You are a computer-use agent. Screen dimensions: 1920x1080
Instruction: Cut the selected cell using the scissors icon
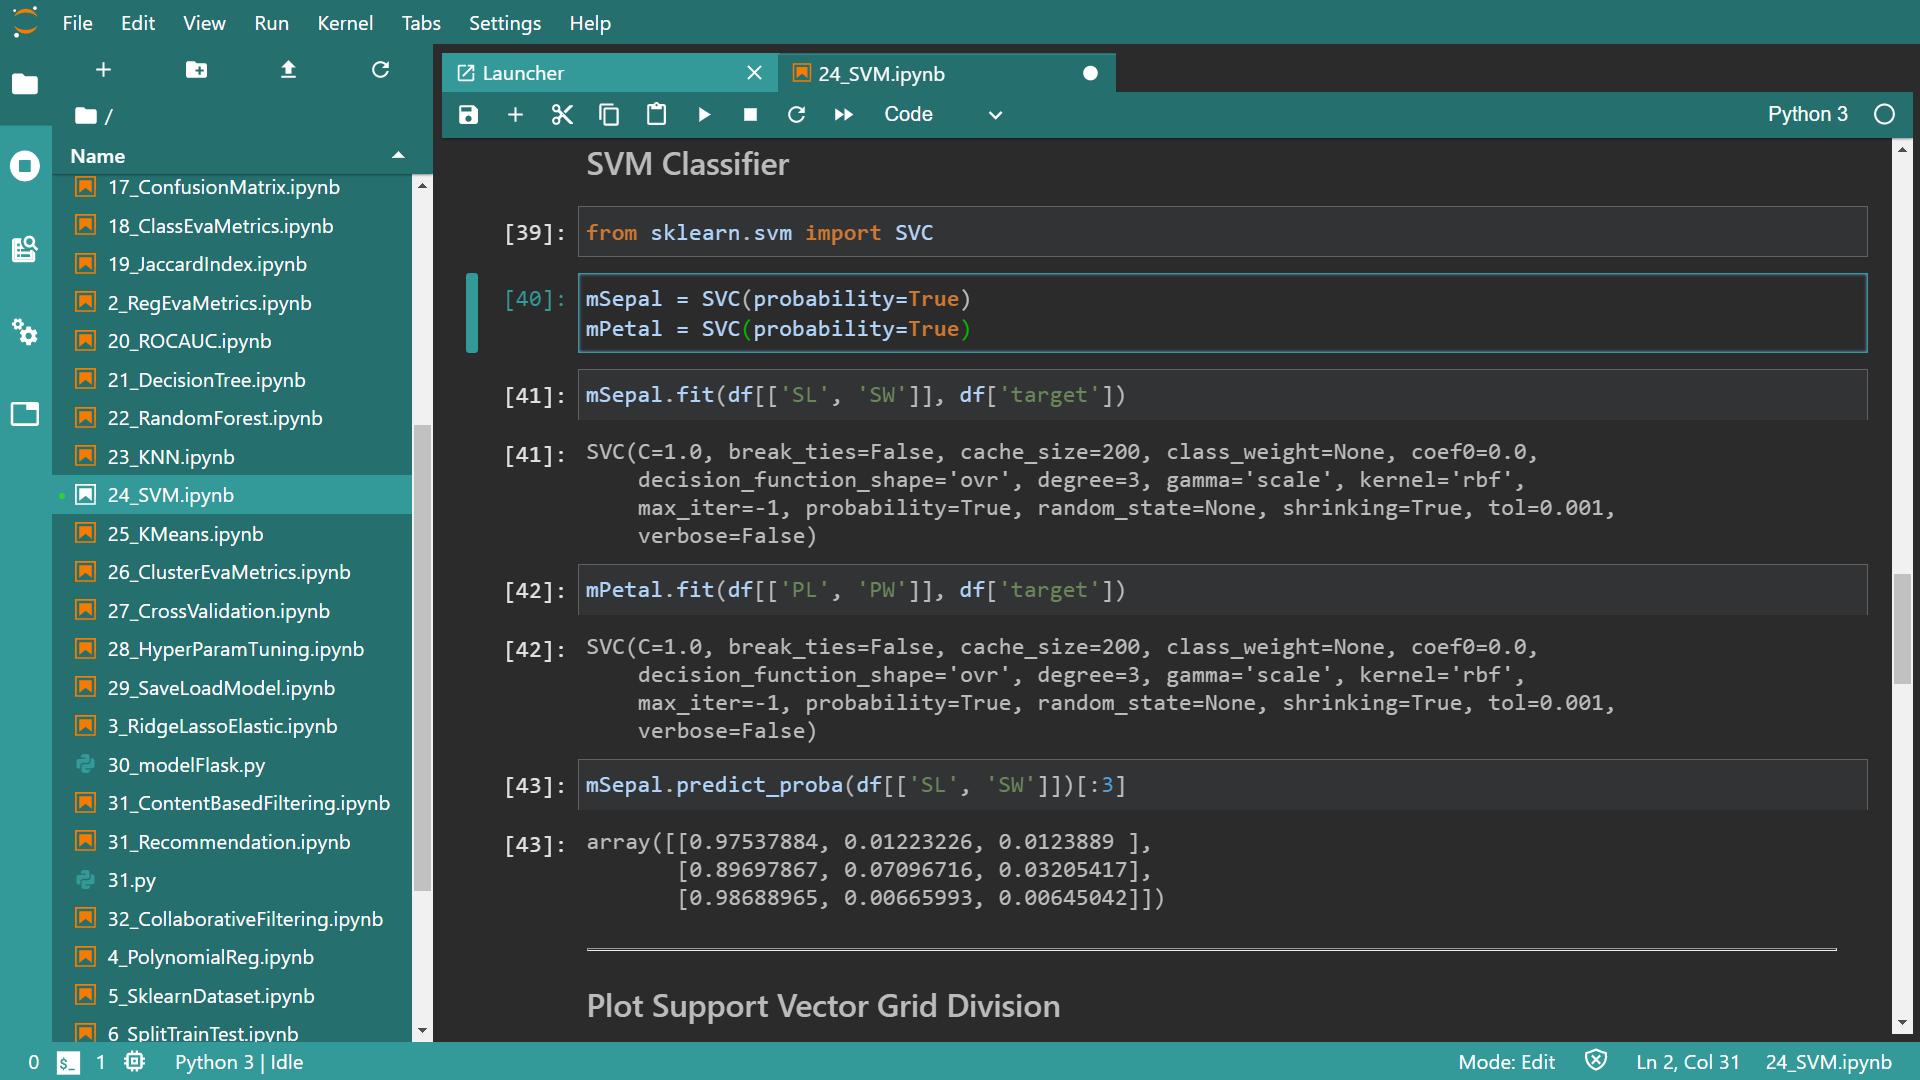[562, 114]
